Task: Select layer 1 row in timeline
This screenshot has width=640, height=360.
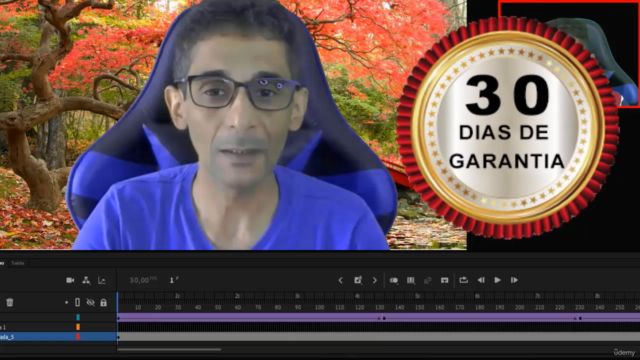Action: (58, 327)
